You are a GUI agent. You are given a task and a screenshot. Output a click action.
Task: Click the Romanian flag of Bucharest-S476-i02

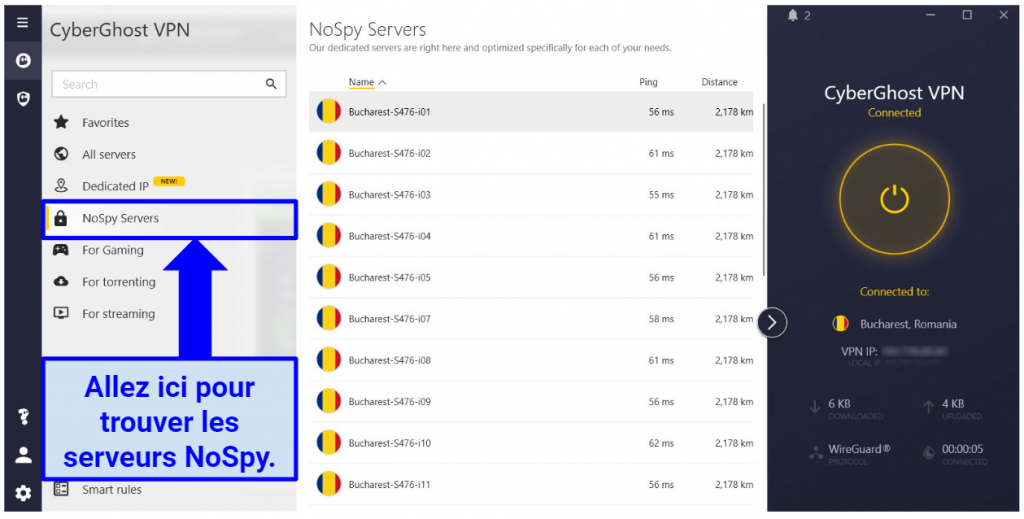328,153
